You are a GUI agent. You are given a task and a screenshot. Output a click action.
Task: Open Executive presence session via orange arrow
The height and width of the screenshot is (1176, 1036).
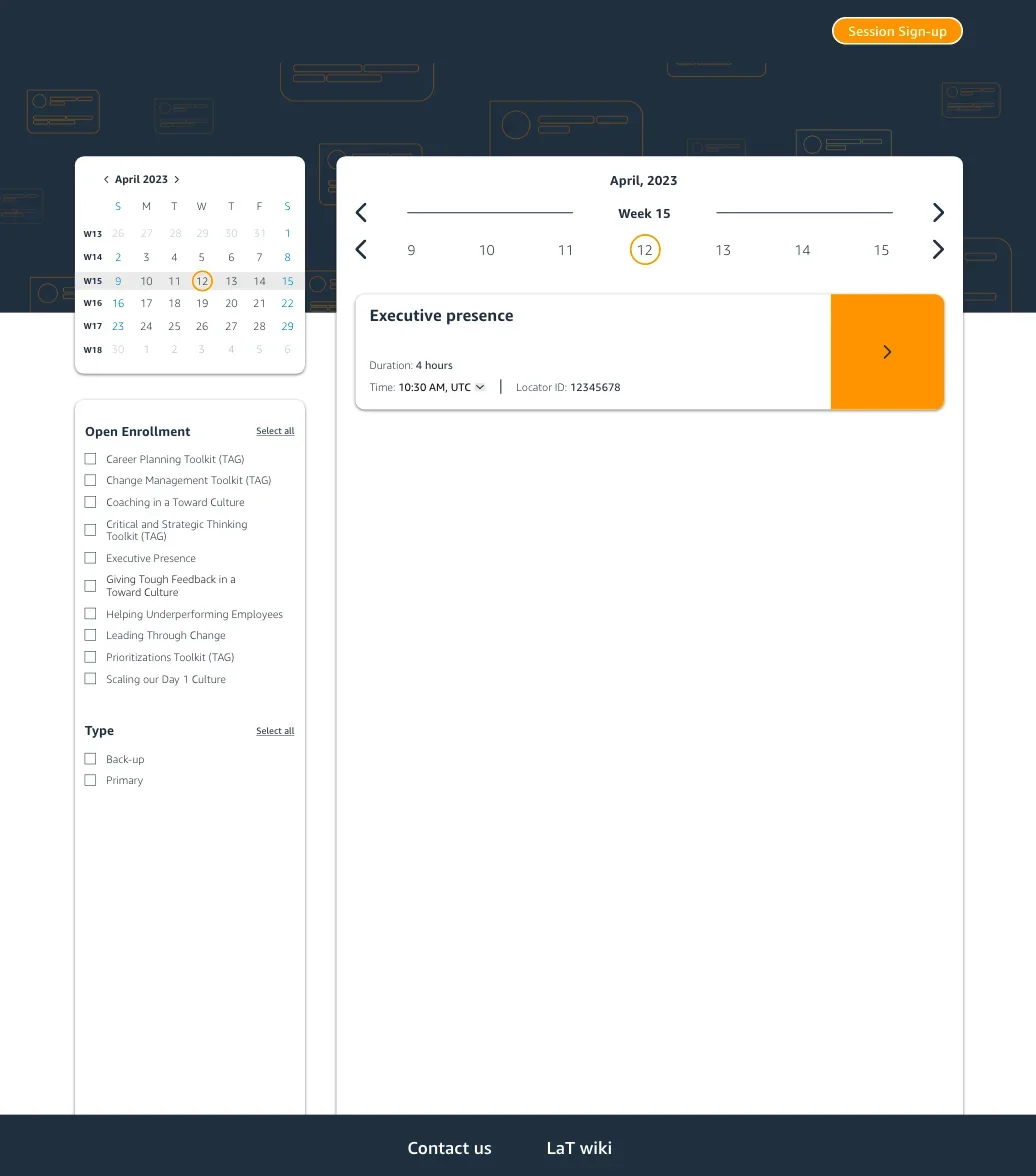point(887,352)
